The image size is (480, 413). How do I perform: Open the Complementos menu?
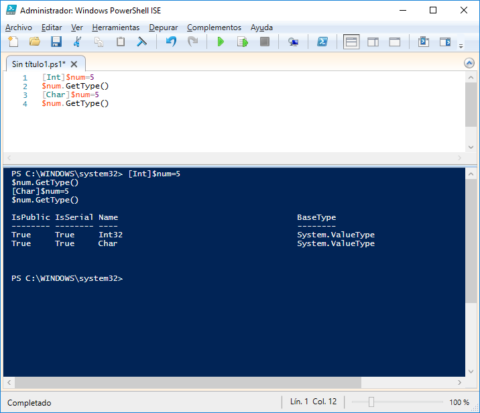pyautogui.click(x=214, y=27)
